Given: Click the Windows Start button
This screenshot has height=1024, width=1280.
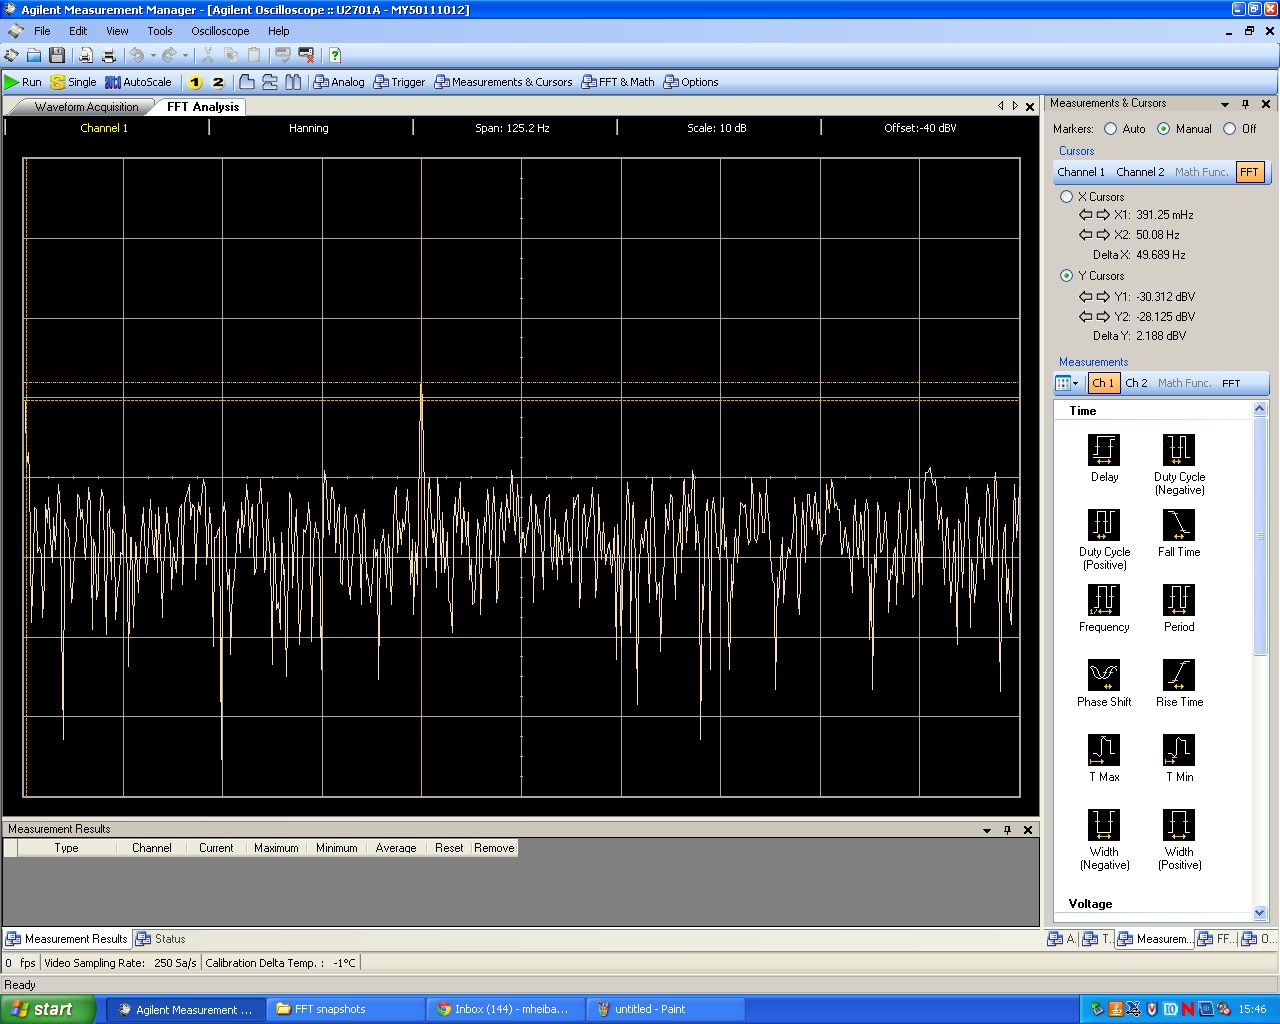Looking at the screenshot, I should (x=48, y=1009).
